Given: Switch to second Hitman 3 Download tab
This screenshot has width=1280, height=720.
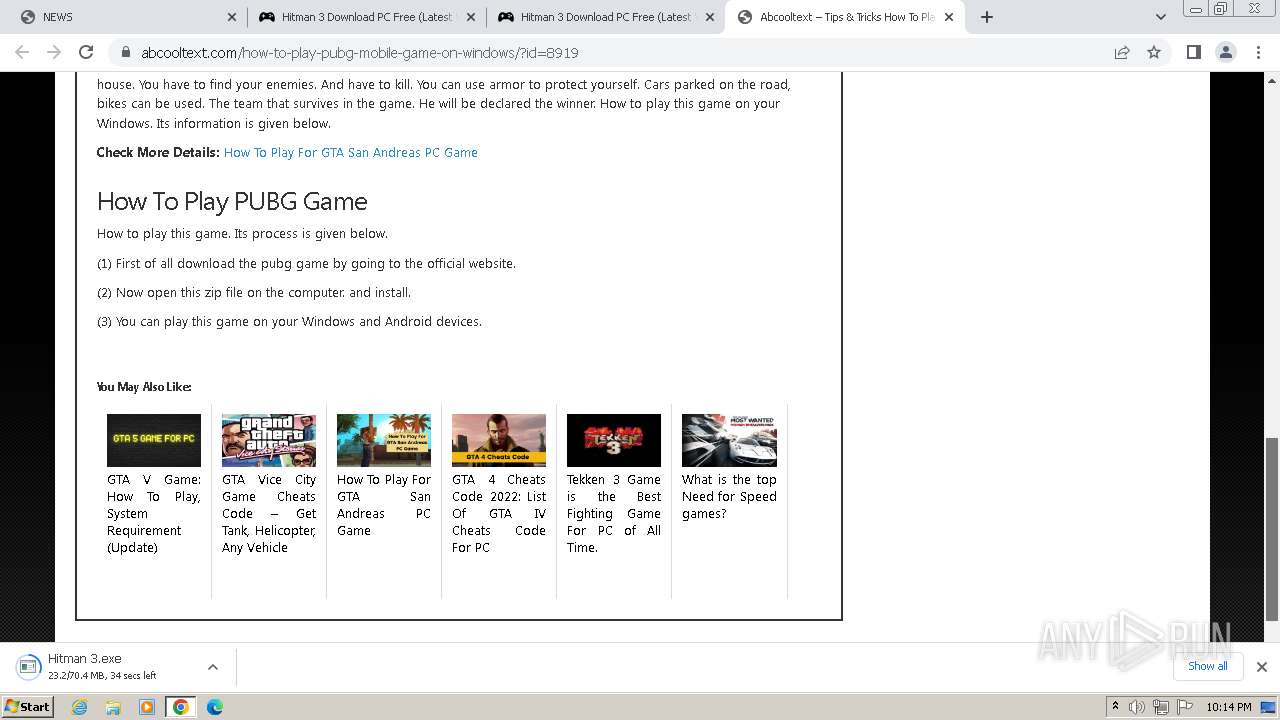Looking at the screenshot, I should 605,17.
